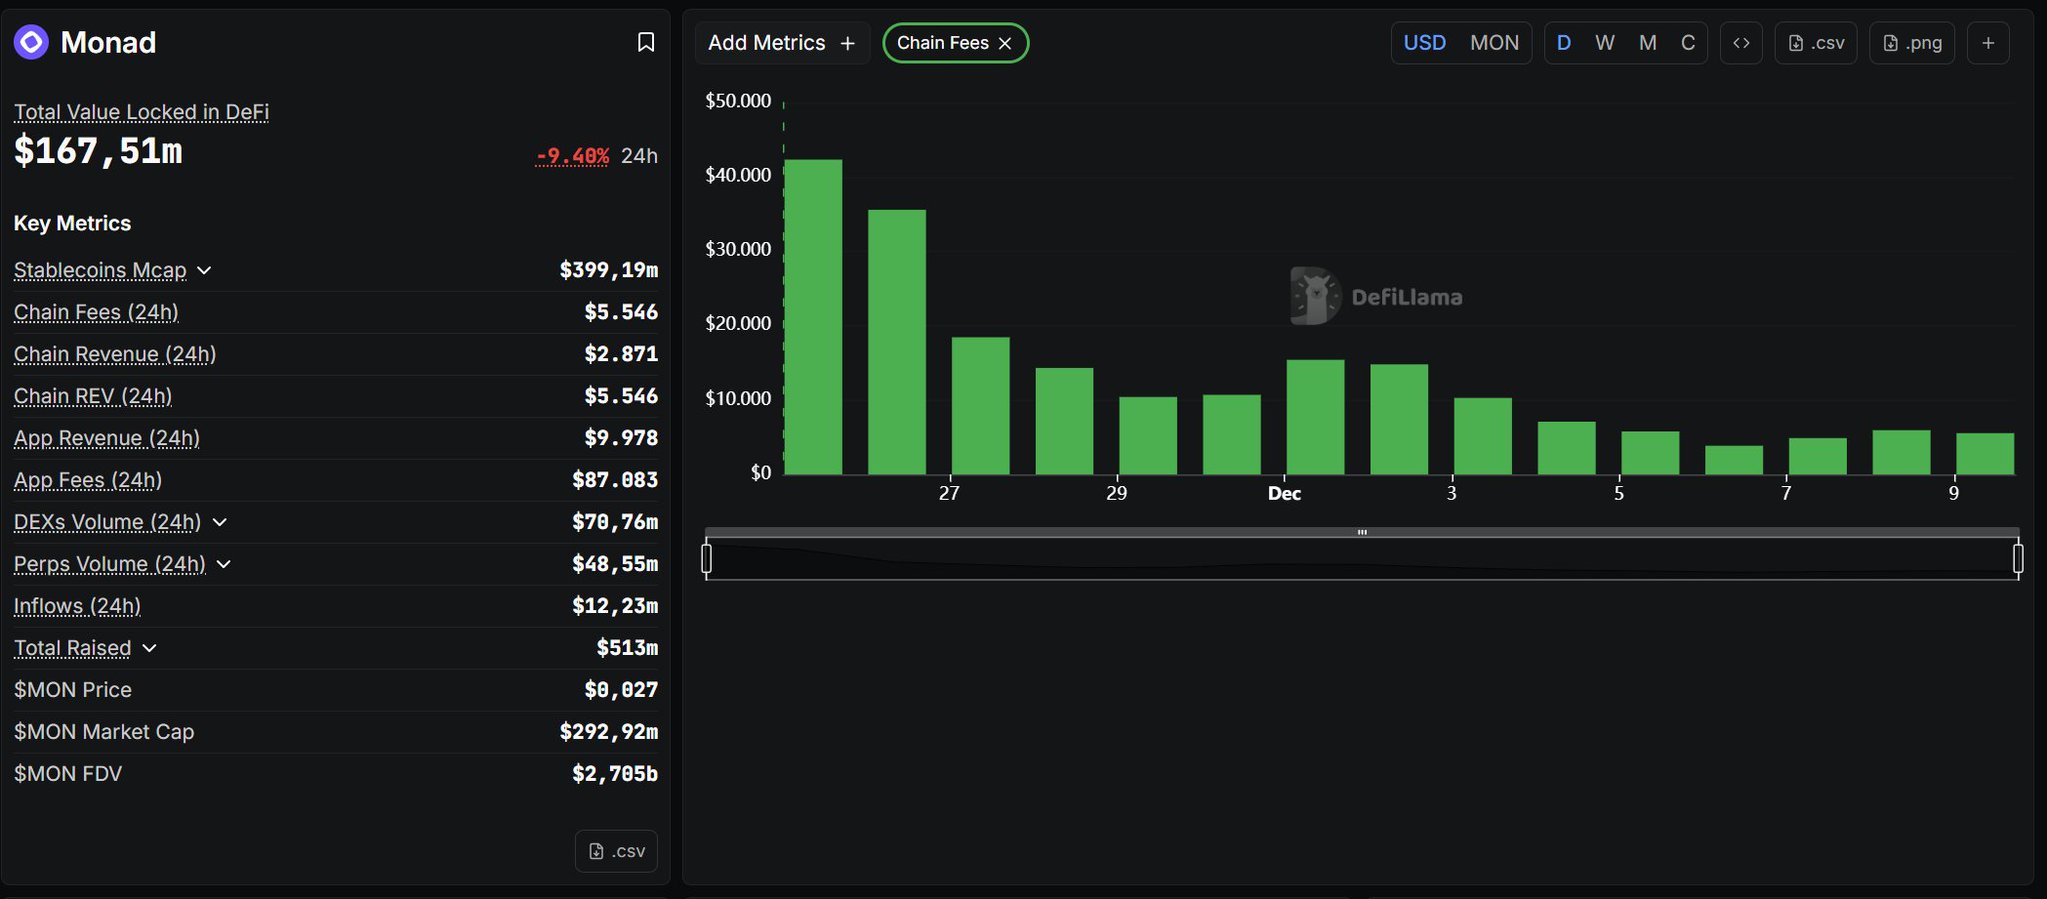Click the left handle of range slider
This screenshot has height=899, width=2047.
[x=707, y=558]
